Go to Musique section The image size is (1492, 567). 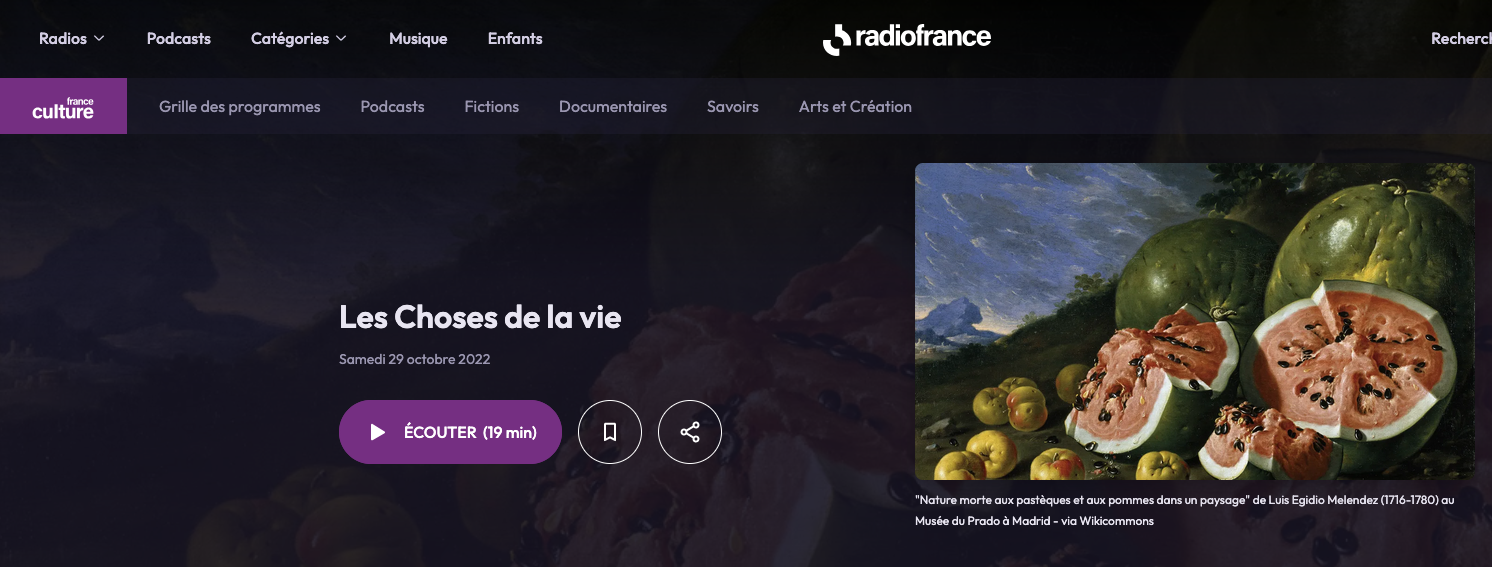point(418,39)
